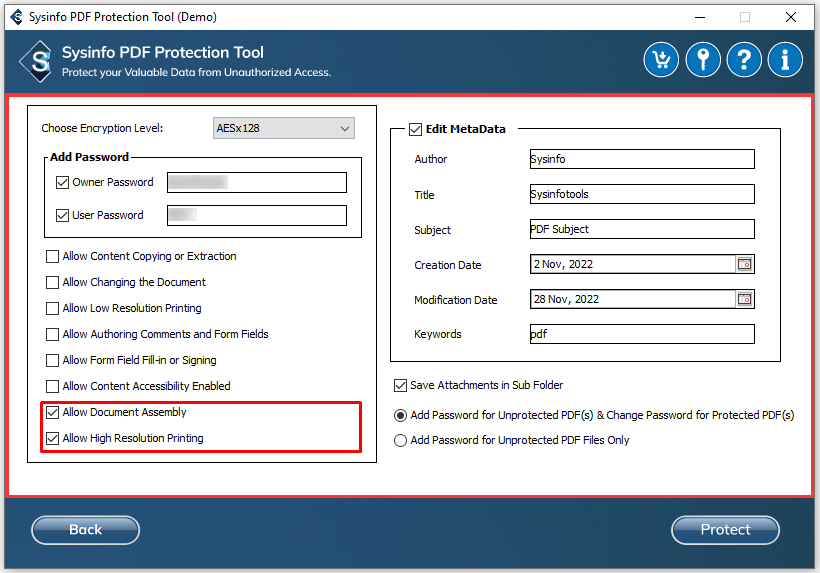The width and height of the screenshot is (820, 573).
Task: Check Allow Authoring Comments and Form Fields
Action: click(x=52, y=334)
